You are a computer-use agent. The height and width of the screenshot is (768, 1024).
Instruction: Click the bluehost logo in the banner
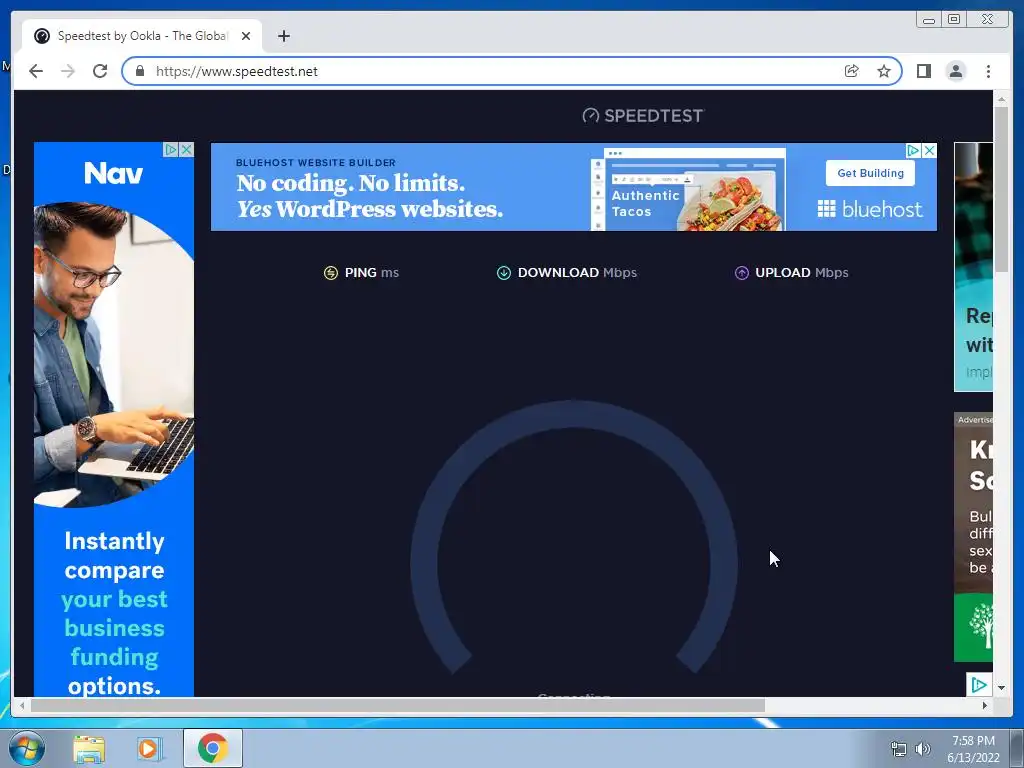(x=871, y=210)
